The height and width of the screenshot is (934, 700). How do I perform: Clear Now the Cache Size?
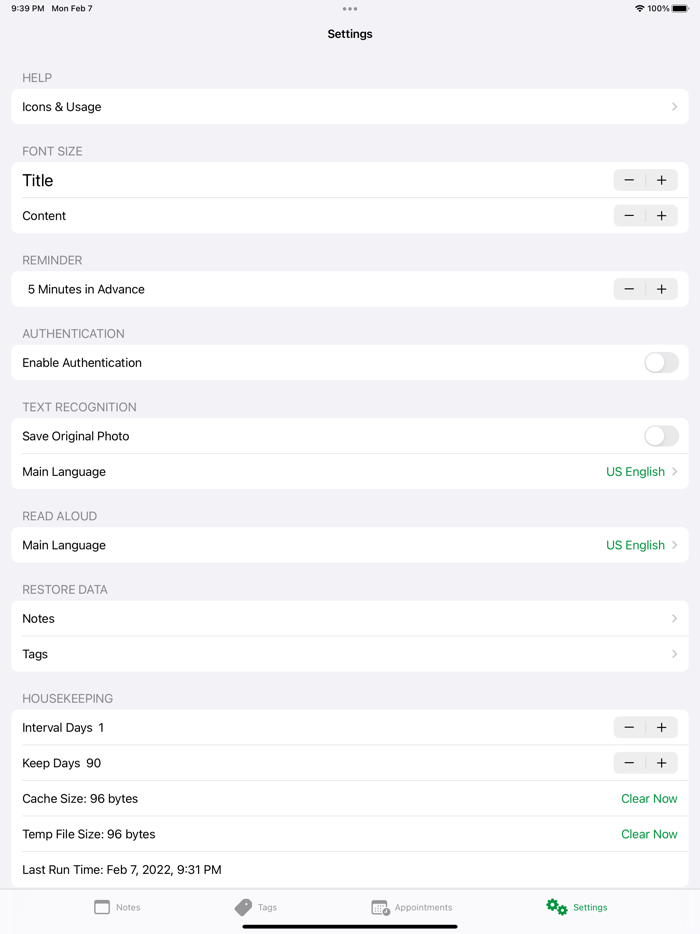coord(649,799)
